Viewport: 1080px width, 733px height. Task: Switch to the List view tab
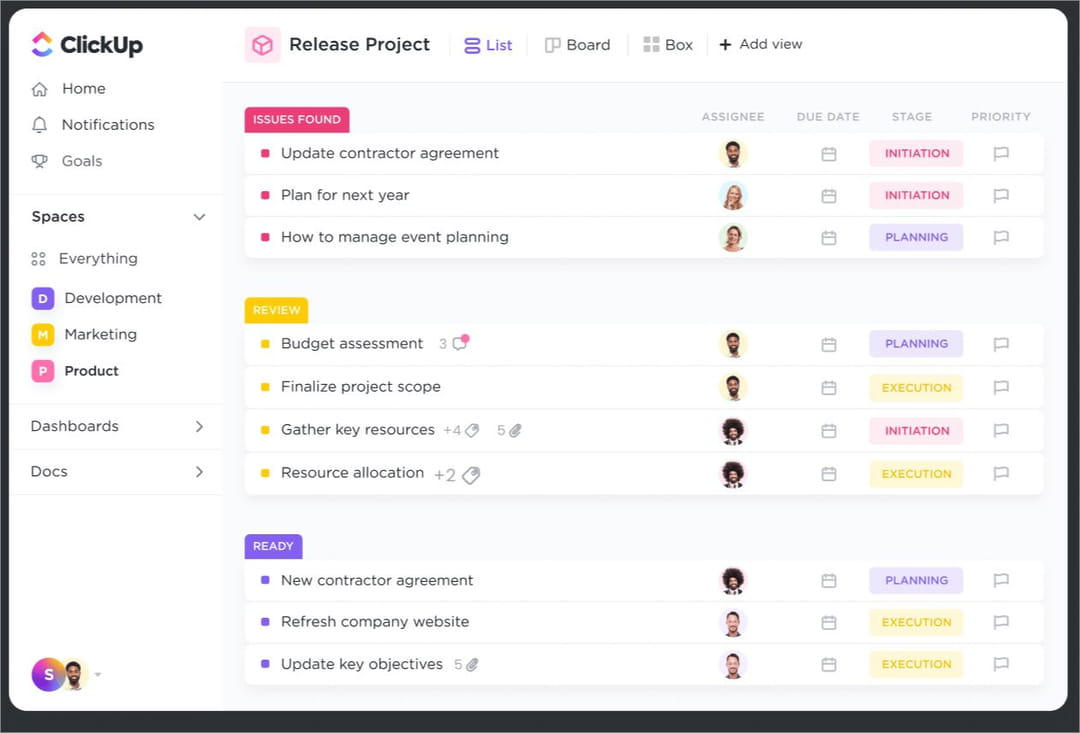488,45
